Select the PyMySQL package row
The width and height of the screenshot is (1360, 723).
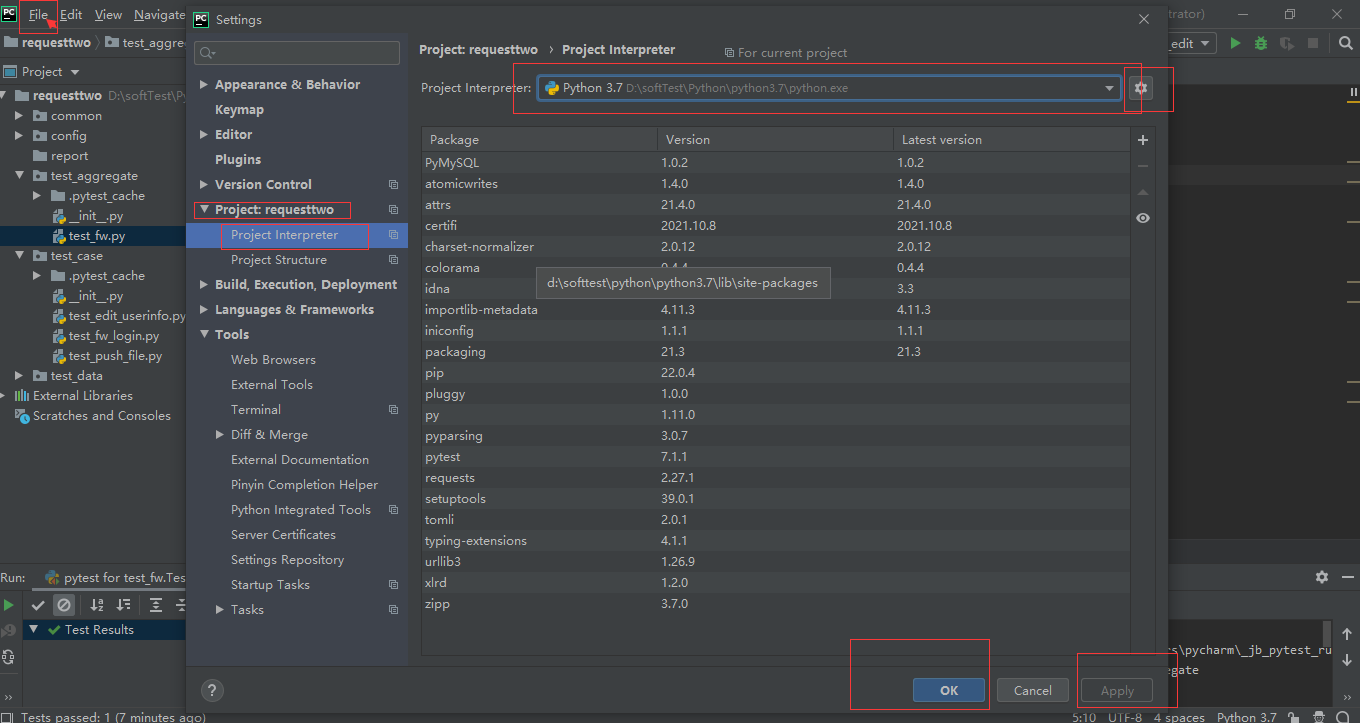tap(775, 162)
